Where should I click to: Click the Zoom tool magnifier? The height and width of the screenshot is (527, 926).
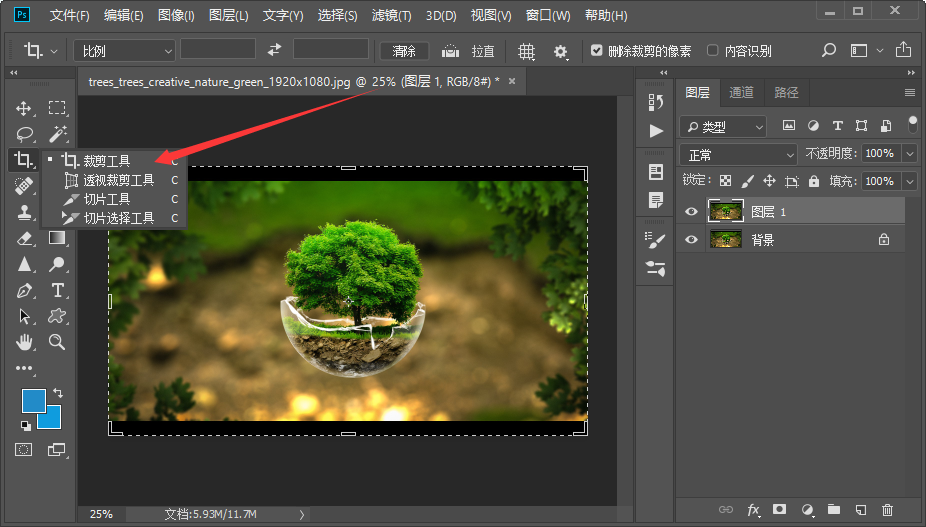click(58, 342)
